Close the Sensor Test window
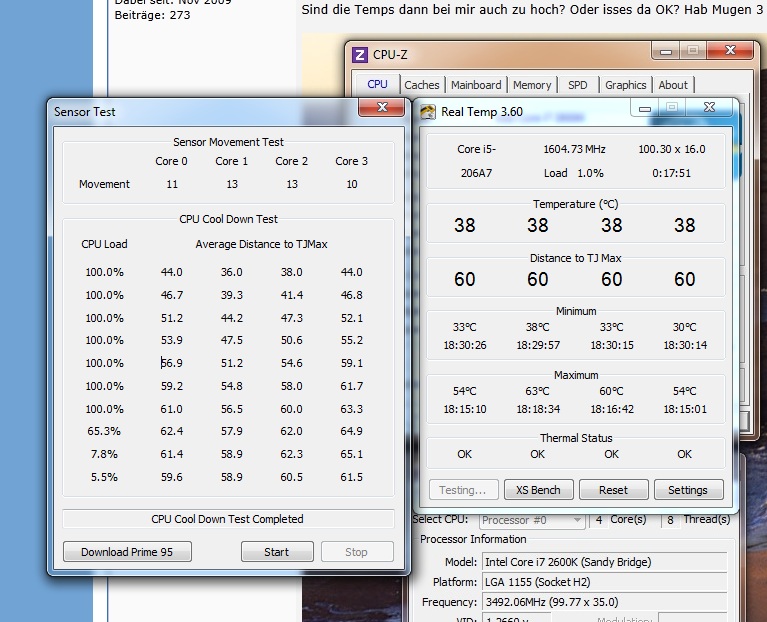767x622 pixels. (x=382, y=107)
